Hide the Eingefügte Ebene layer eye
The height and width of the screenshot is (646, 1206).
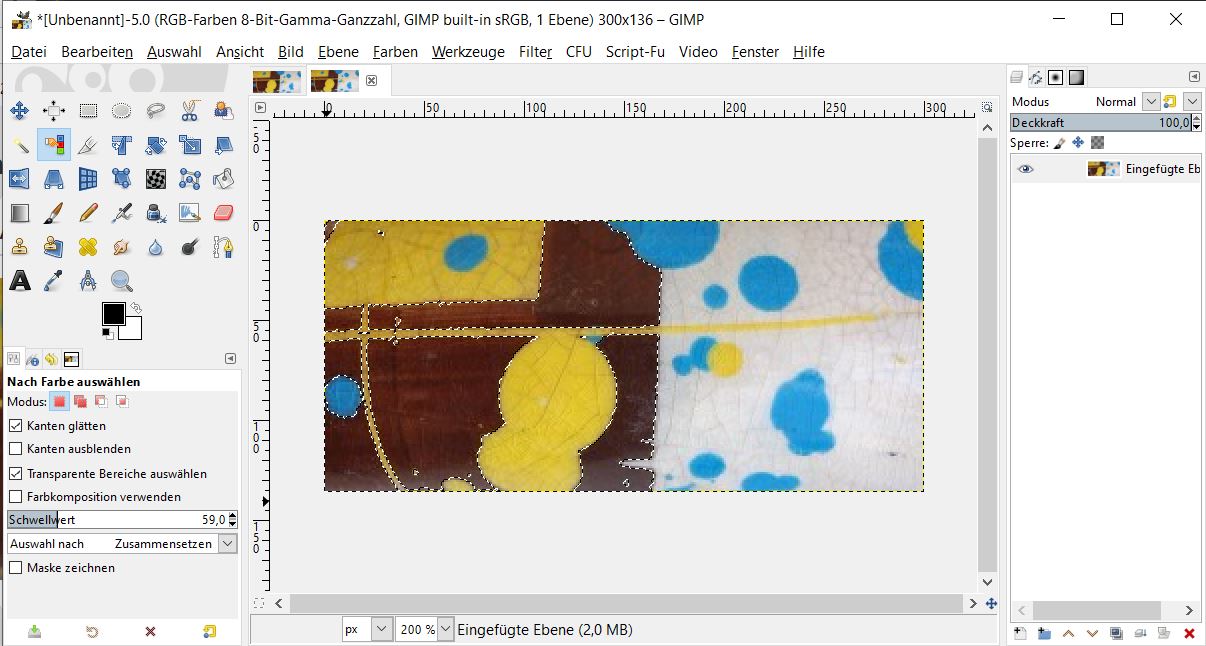click(x=1025, y=169)
